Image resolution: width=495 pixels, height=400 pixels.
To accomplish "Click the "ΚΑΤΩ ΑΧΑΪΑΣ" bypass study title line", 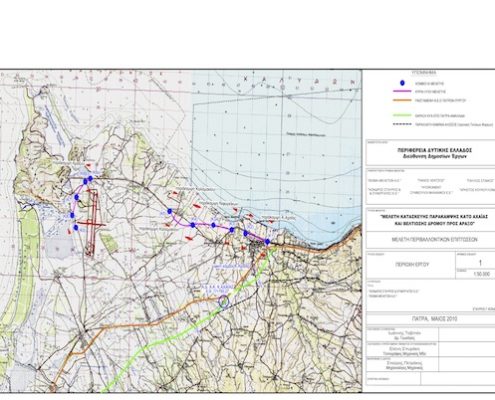I will pos(433,217).
